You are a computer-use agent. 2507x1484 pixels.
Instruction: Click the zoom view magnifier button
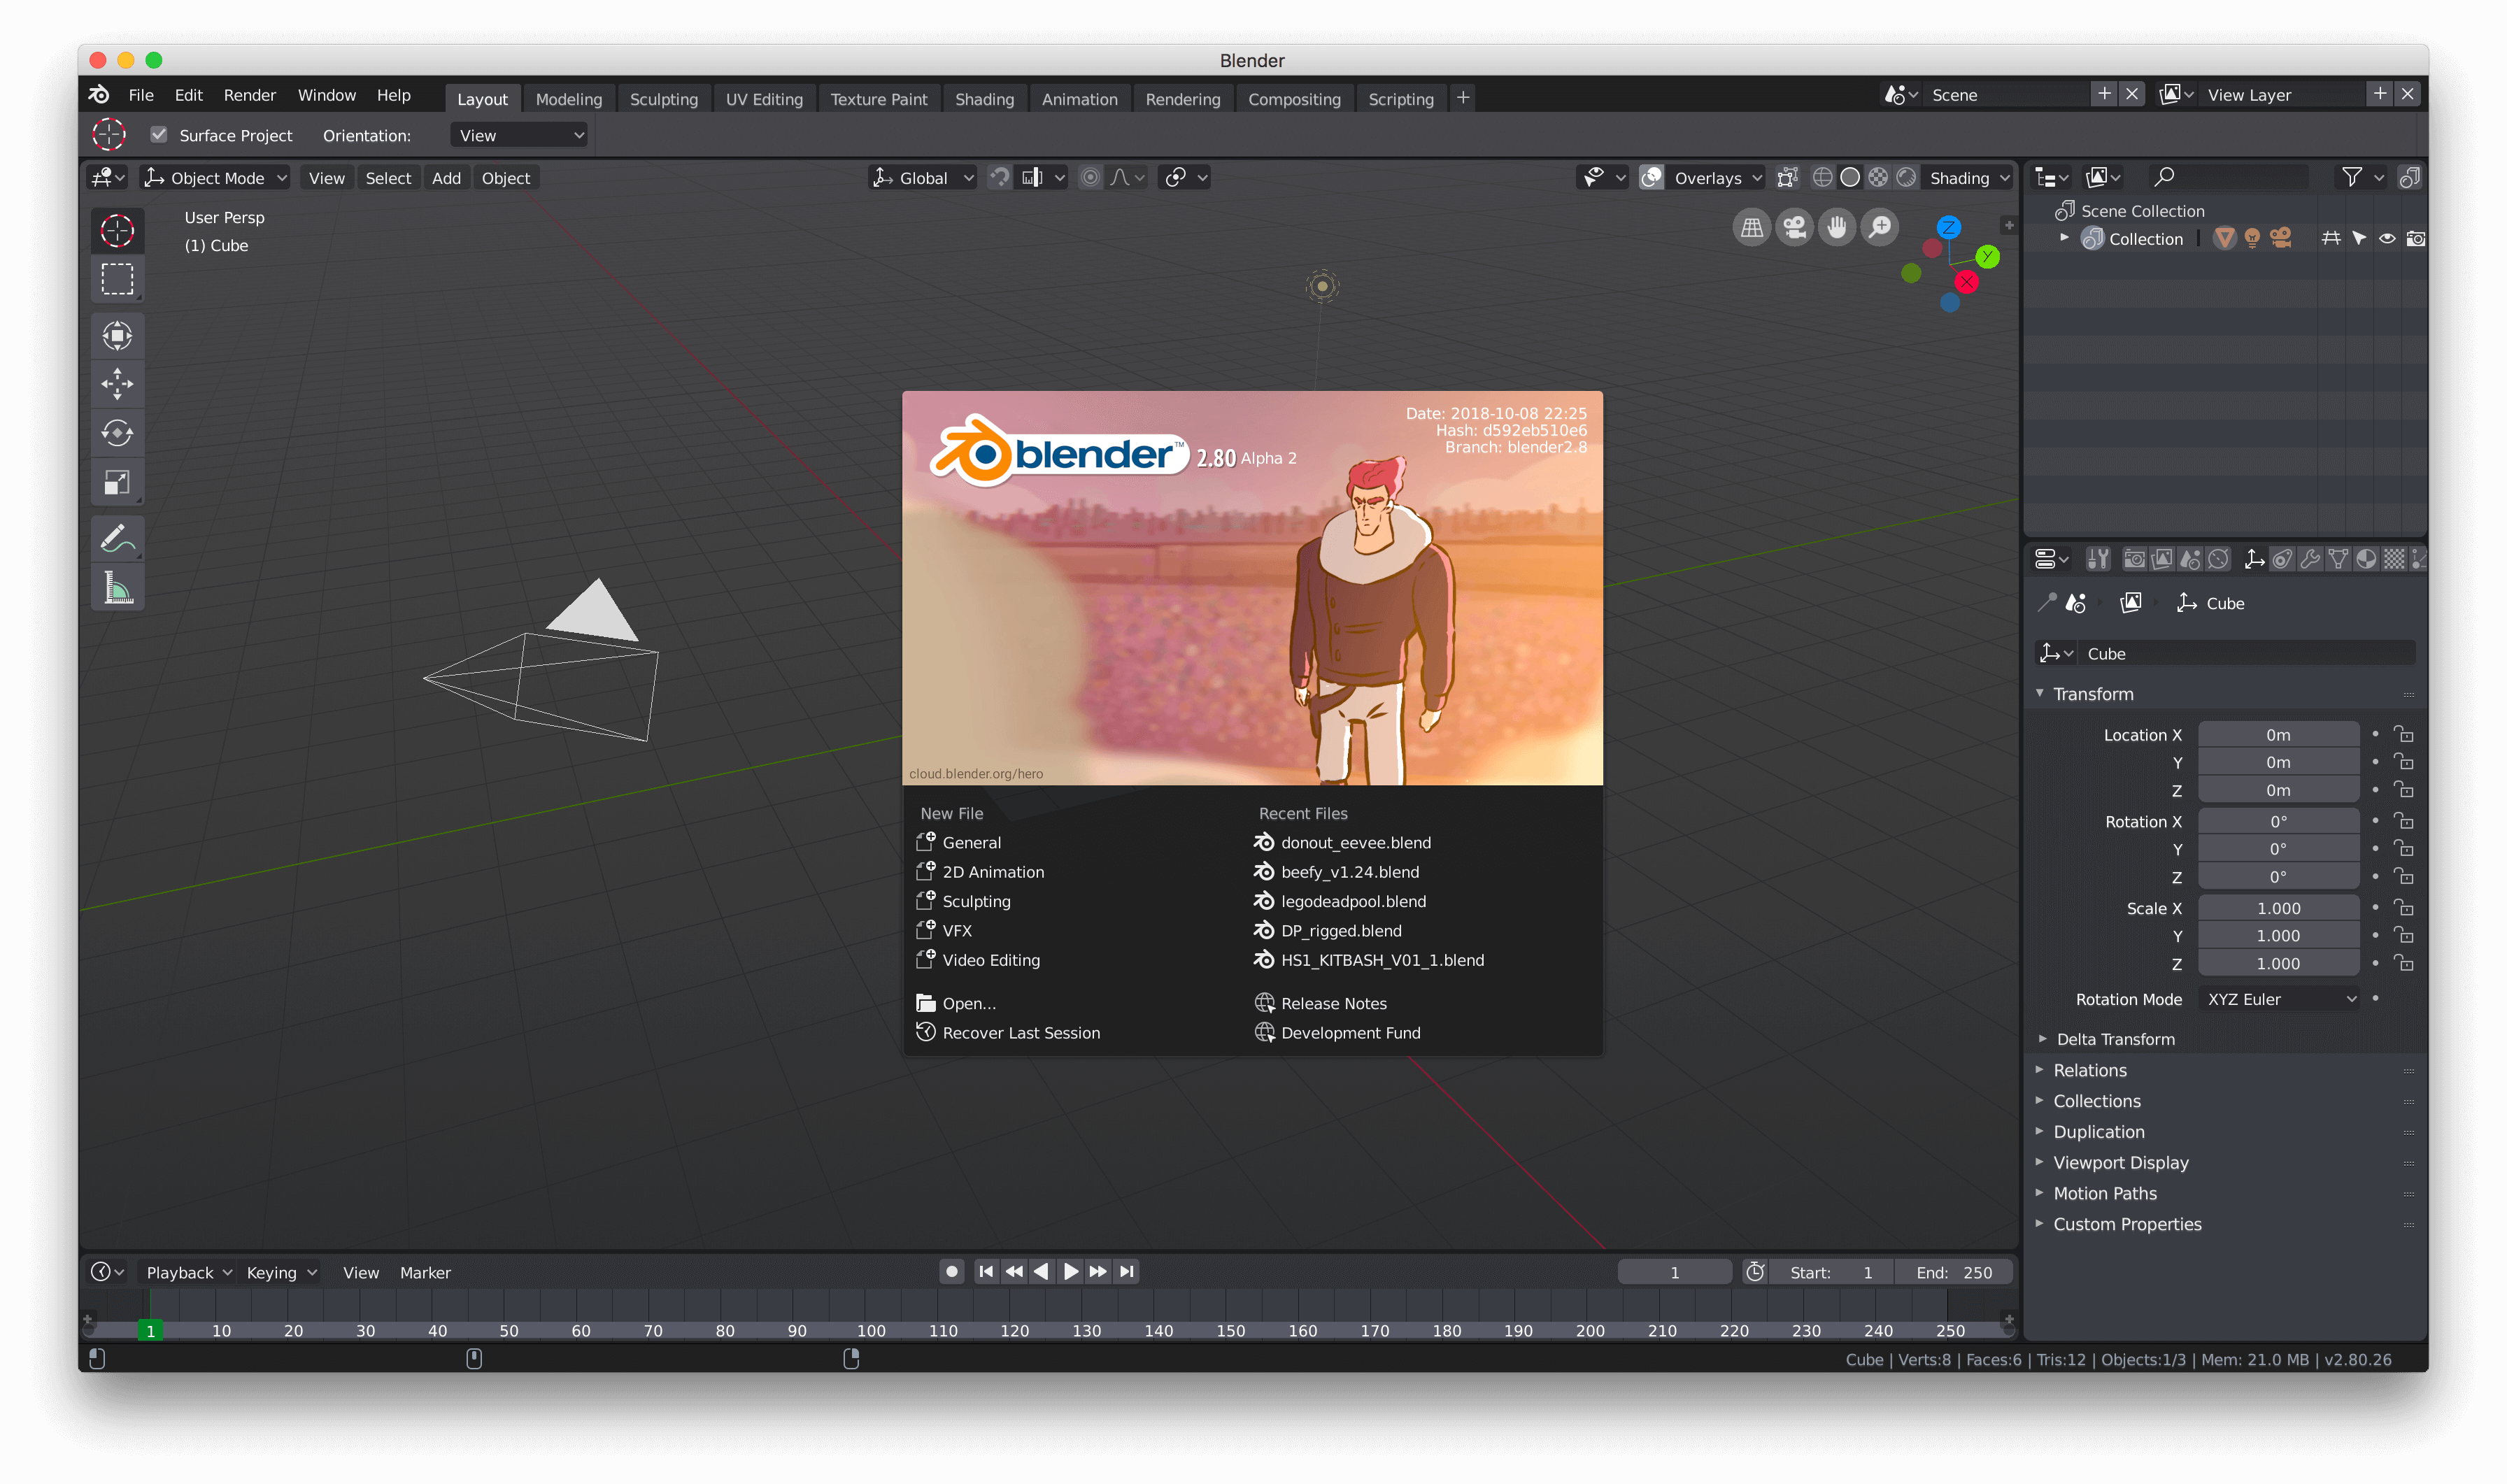(1880, 228)
